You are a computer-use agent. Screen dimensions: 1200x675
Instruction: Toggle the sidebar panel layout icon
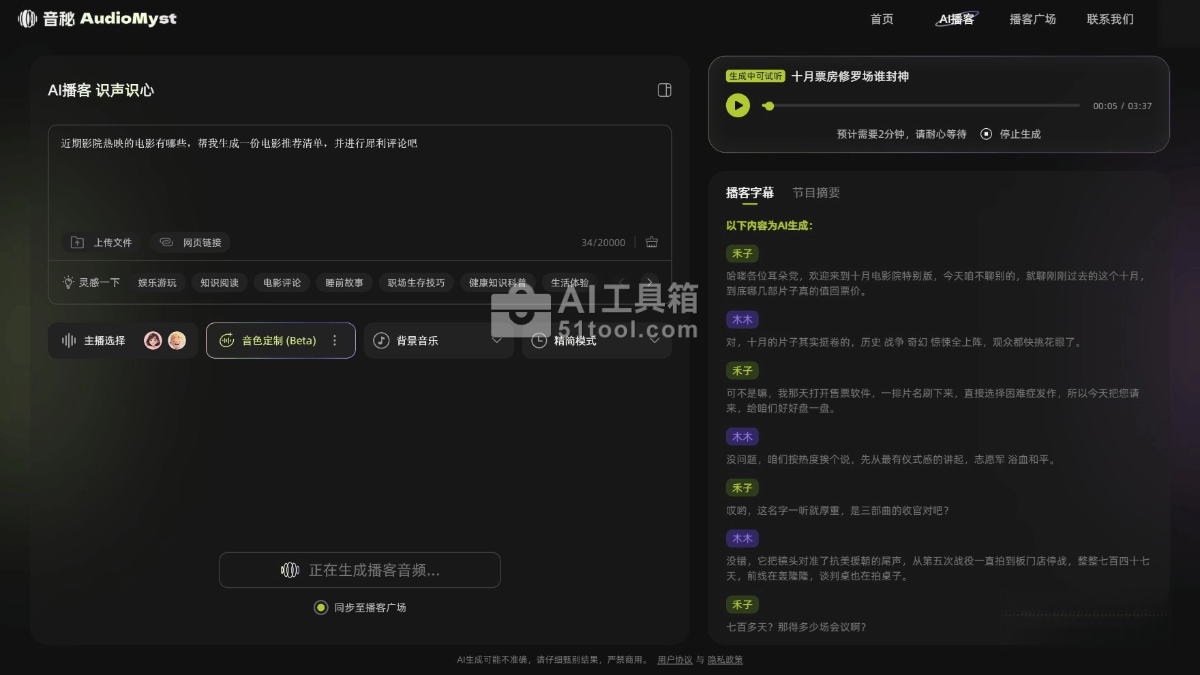[664, 90]
